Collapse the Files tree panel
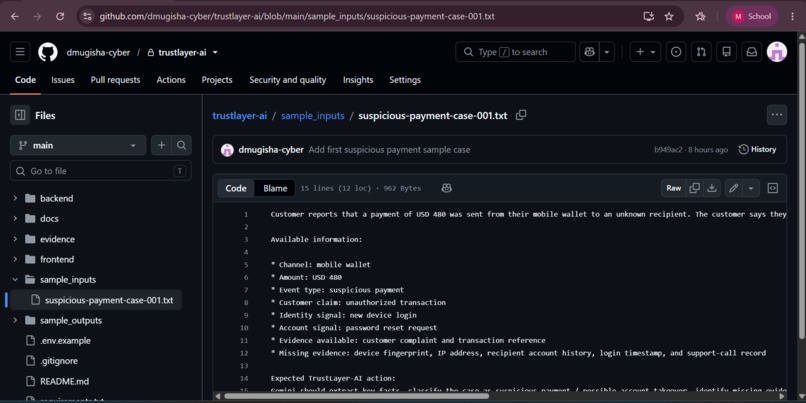 pyautogui.click(x=20, y=115)
